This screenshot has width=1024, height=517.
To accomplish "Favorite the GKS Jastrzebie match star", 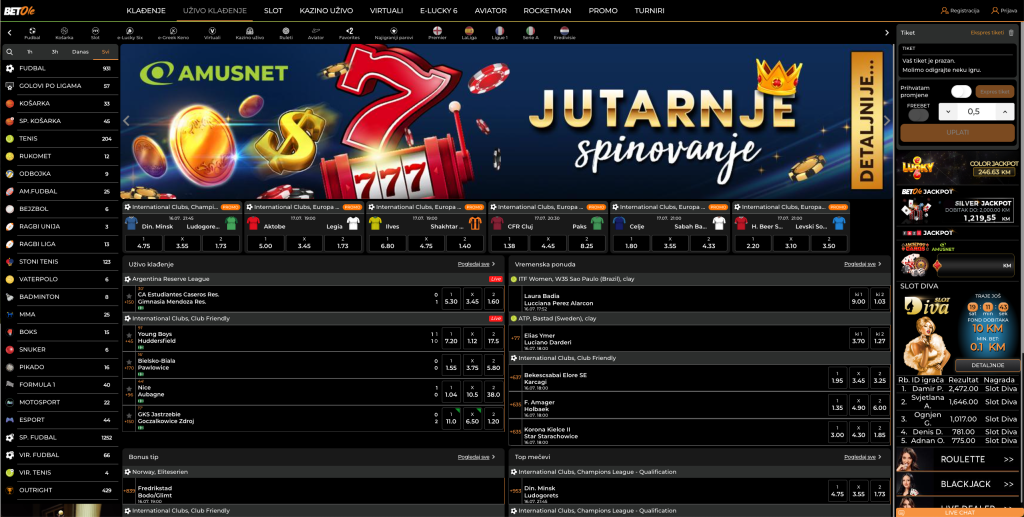I will click(x=129, y=415).
